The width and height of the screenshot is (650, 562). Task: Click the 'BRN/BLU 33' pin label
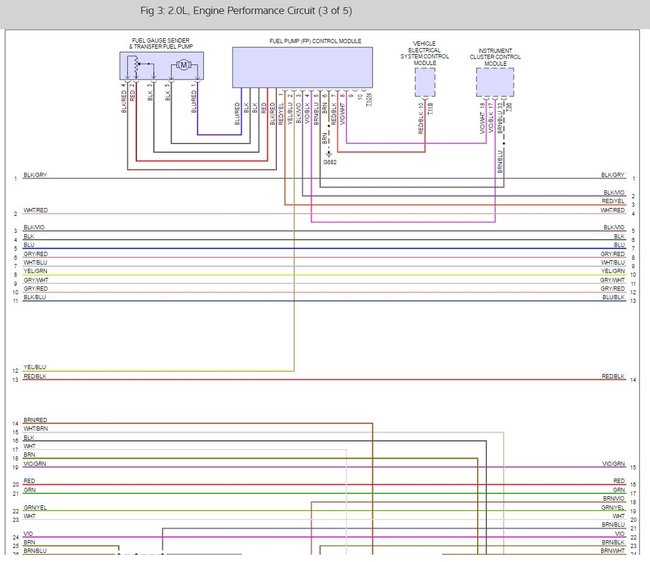coord(500,117)
